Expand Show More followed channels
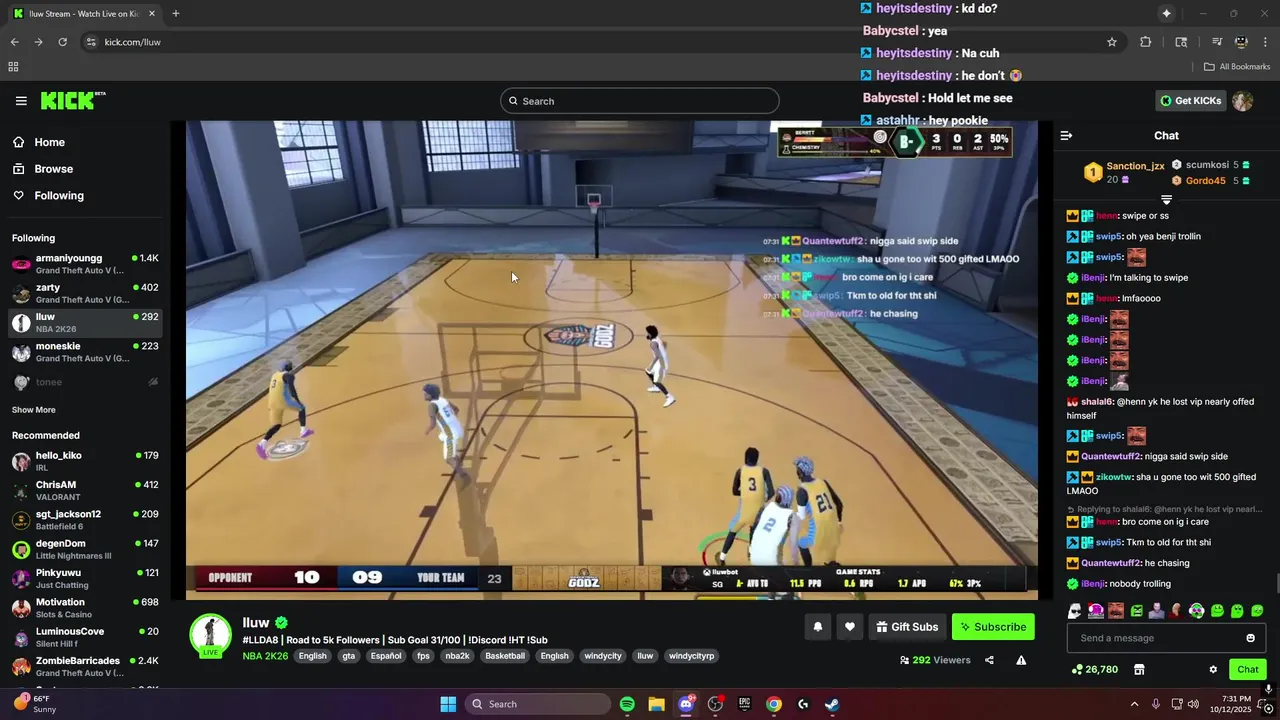This screenshot has width=1280, height=720. 33,410
